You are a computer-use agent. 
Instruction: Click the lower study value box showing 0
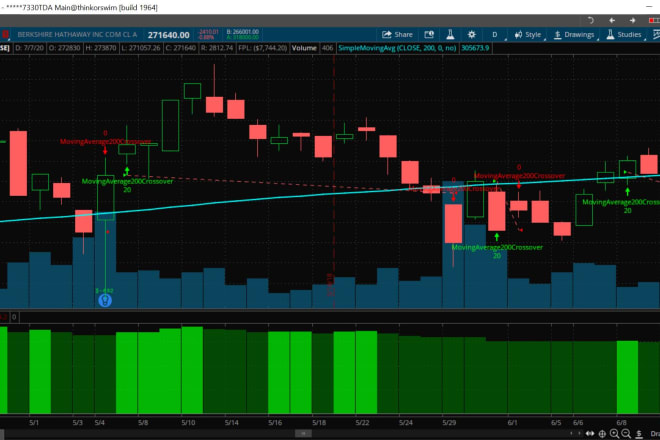click(14, 317)
